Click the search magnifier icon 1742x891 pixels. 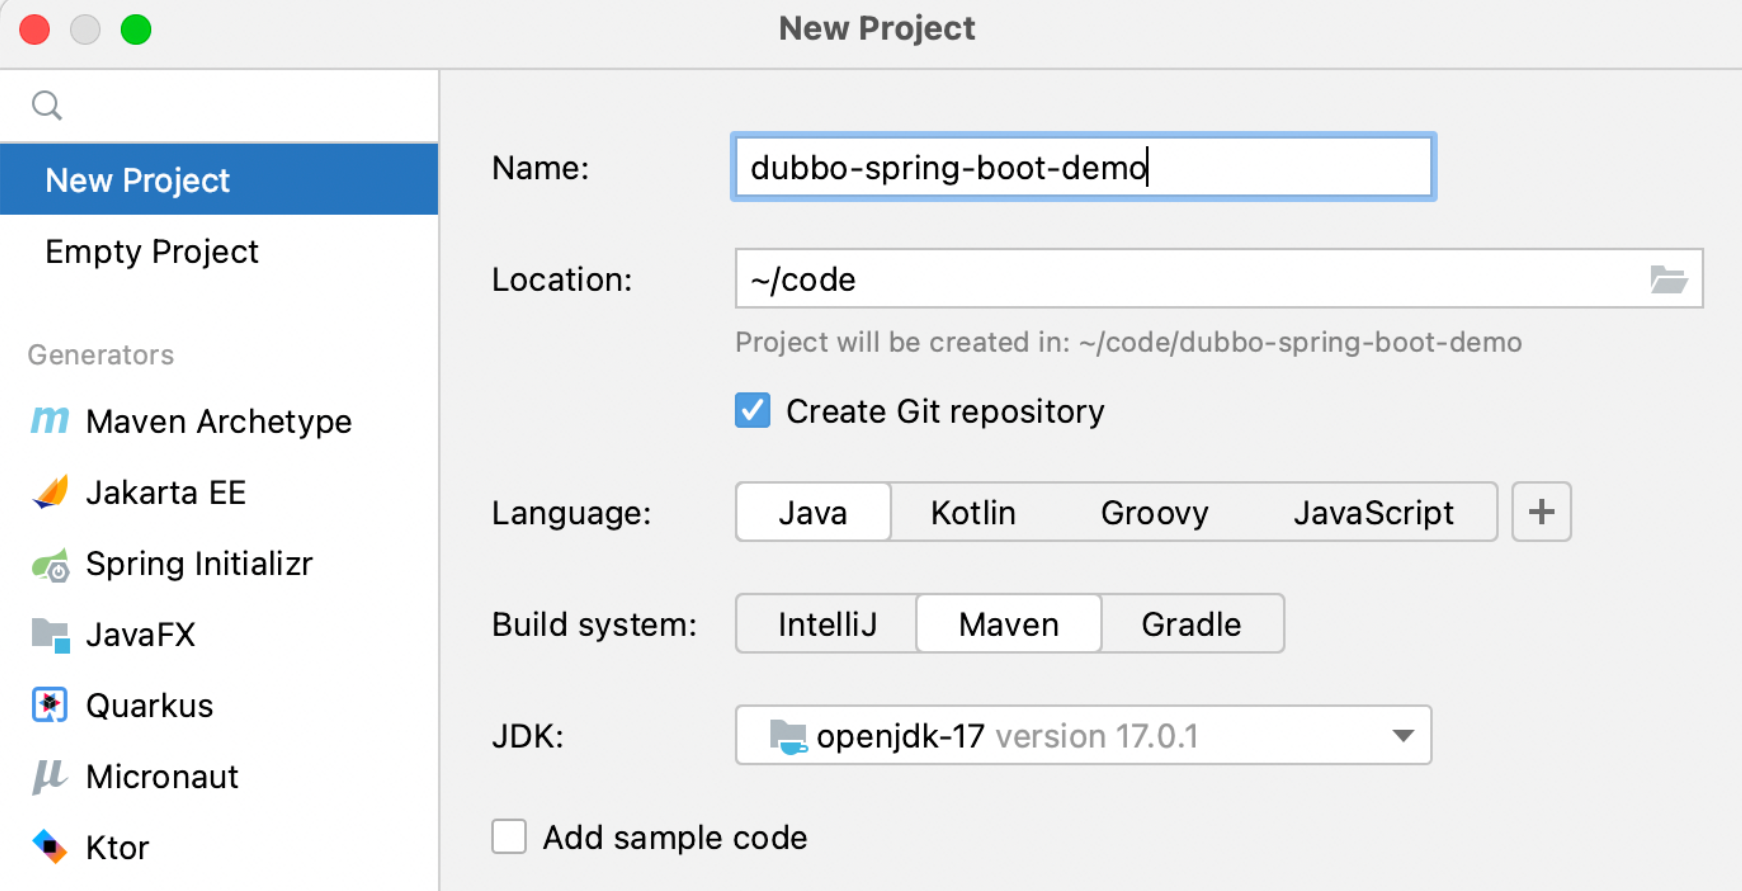click(x=47, y=105)
